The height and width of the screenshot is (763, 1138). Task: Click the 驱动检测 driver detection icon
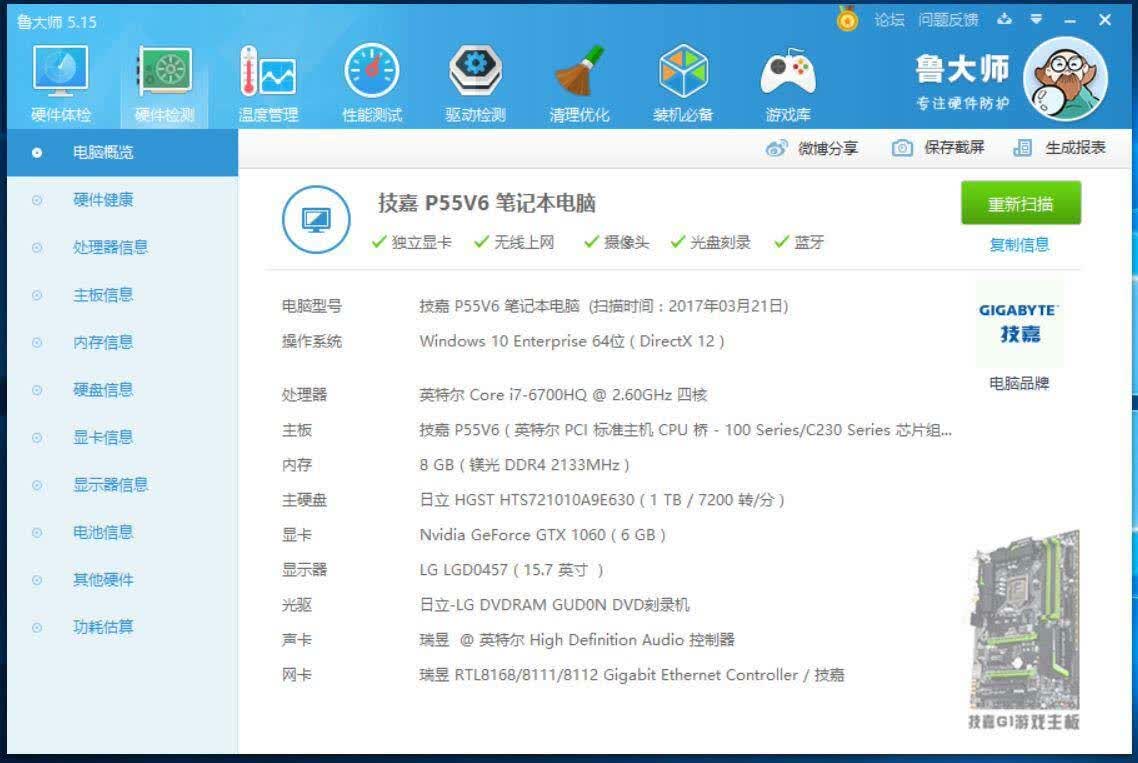(x=475, y=71)
